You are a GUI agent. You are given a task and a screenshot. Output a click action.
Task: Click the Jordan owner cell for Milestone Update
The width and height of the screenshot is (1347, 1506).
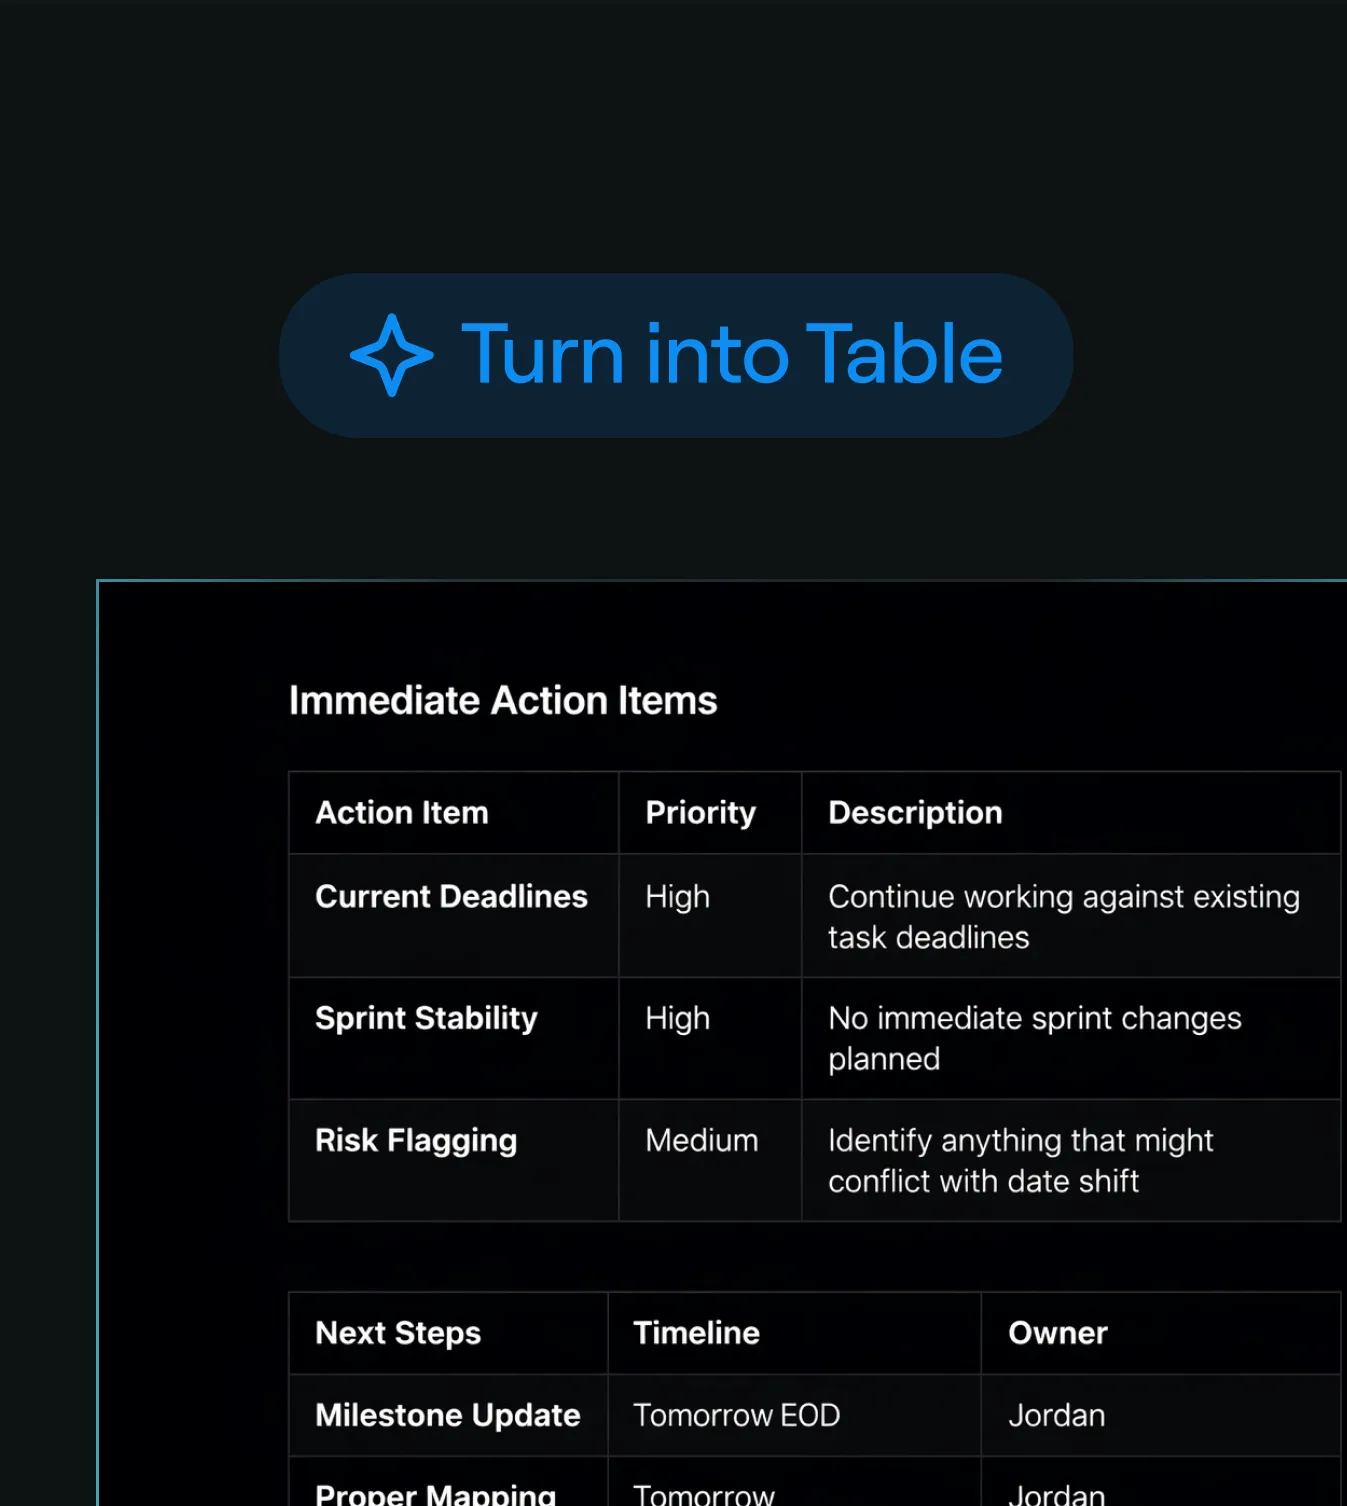pos(1161,1415)
